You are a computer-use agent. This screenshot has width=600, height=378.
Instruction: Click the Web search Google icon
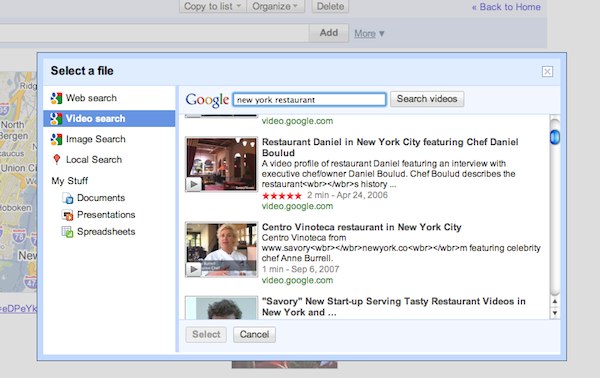coord(56,98)
